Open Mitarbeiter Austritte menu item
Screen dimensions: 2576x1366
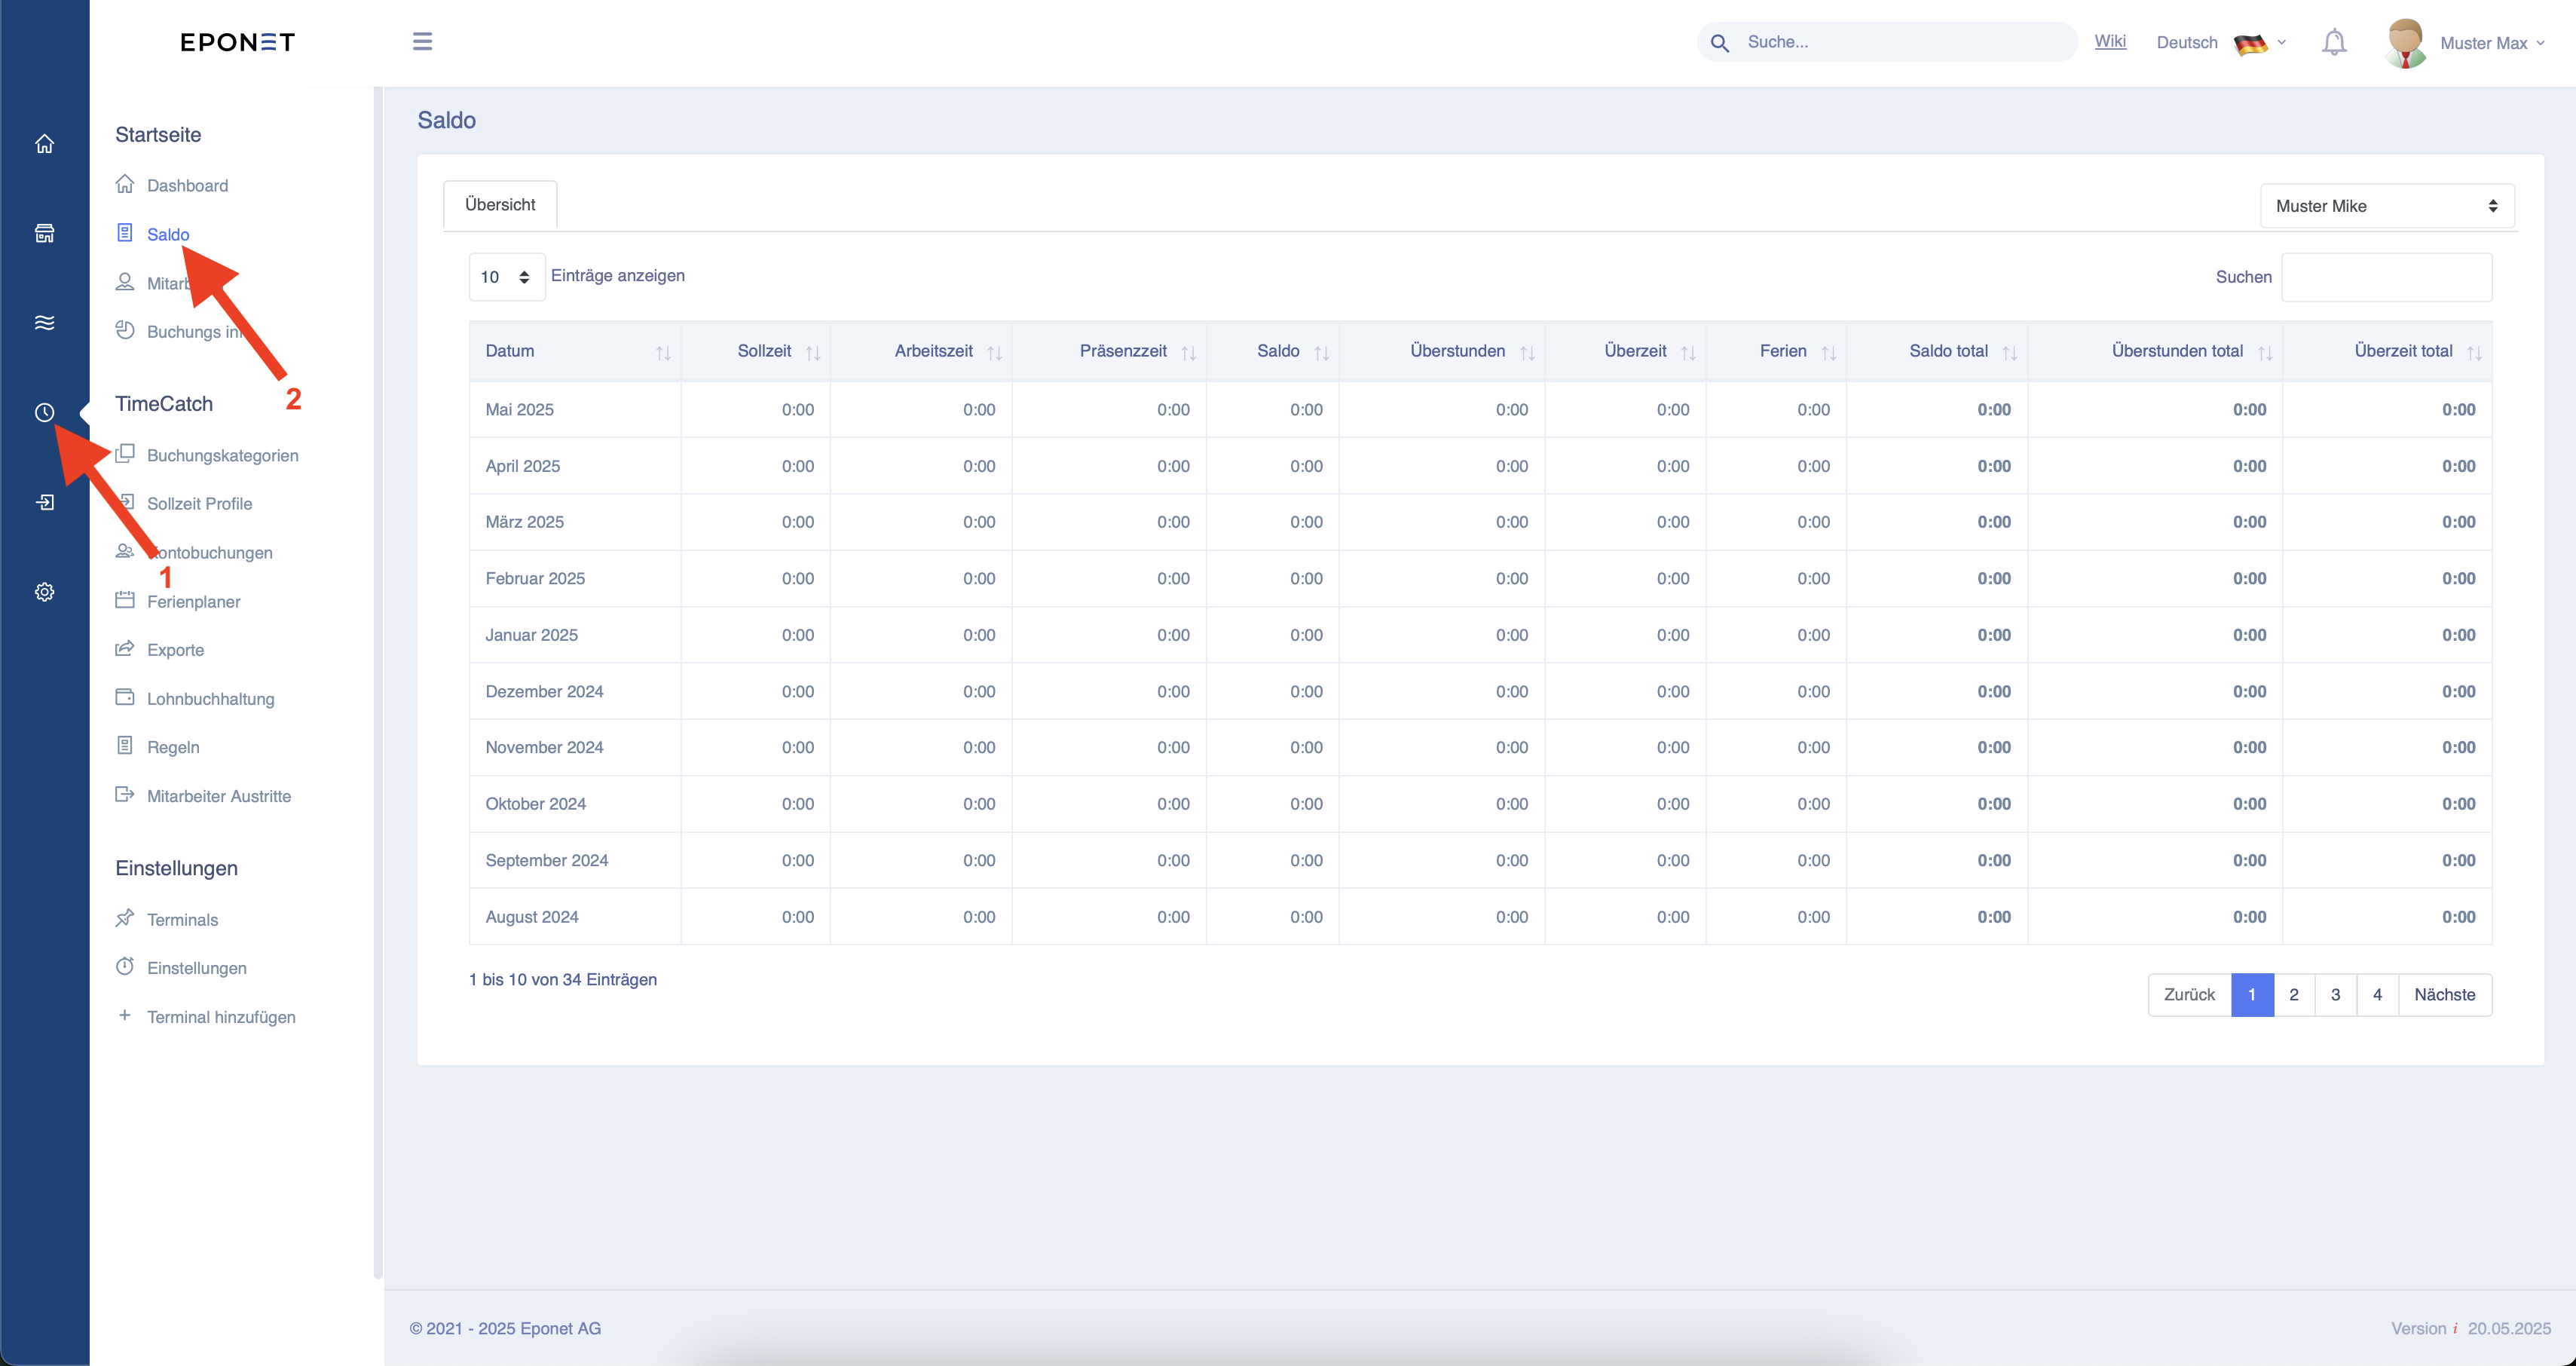point(218,796)
